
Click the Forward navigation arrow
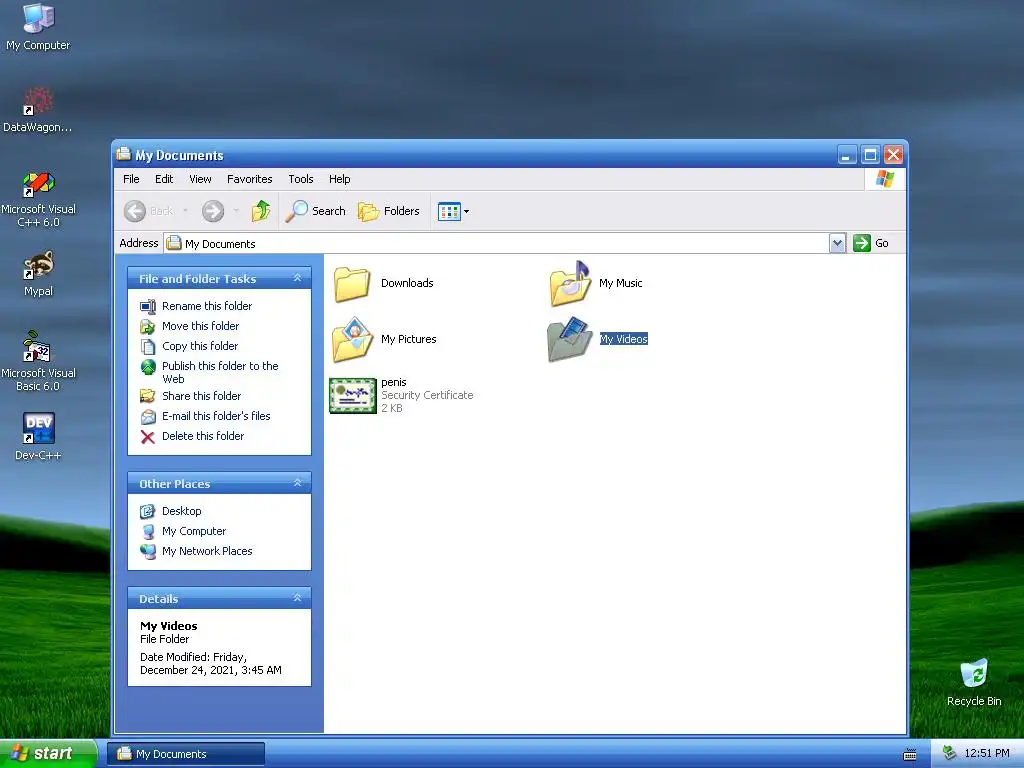[213, 211]
